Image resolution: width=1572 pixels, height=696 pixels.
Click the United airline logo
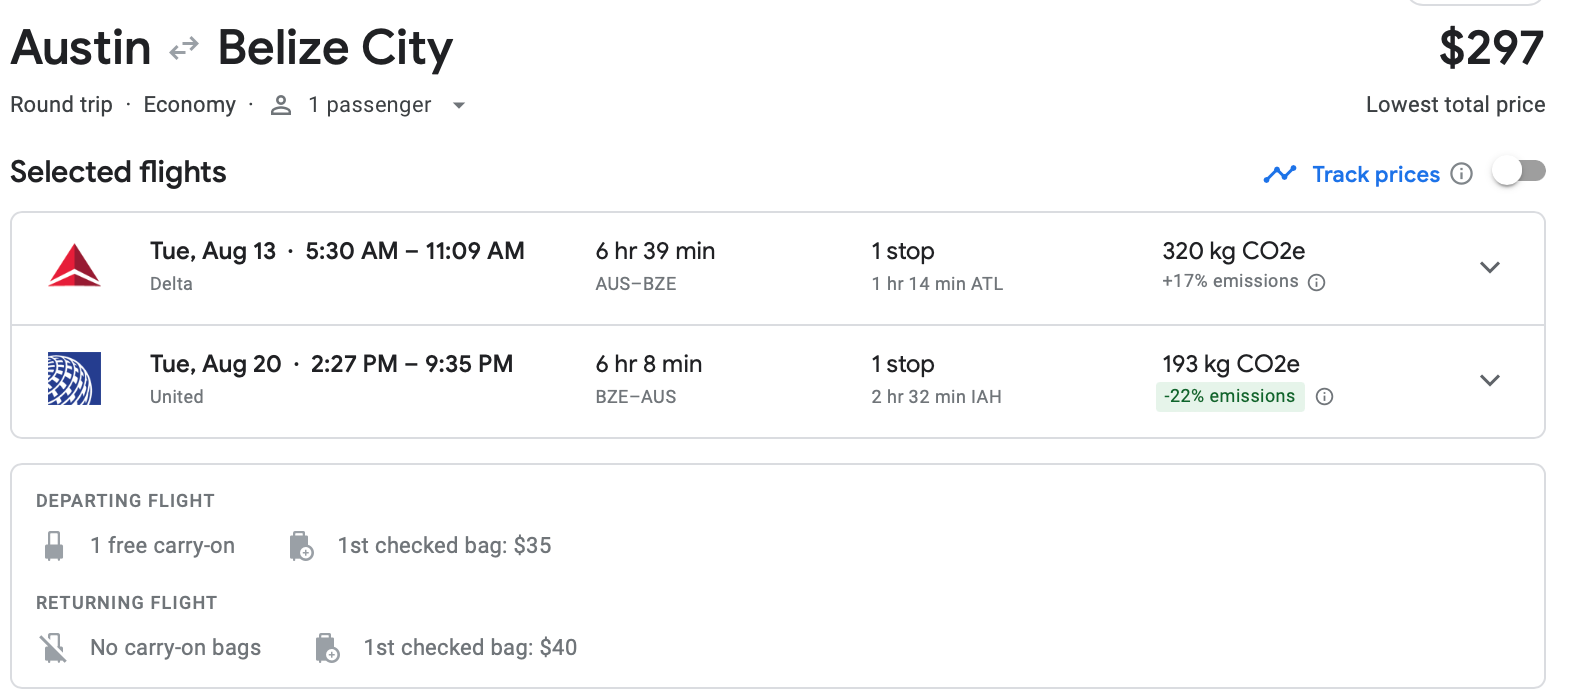[75, 379]
